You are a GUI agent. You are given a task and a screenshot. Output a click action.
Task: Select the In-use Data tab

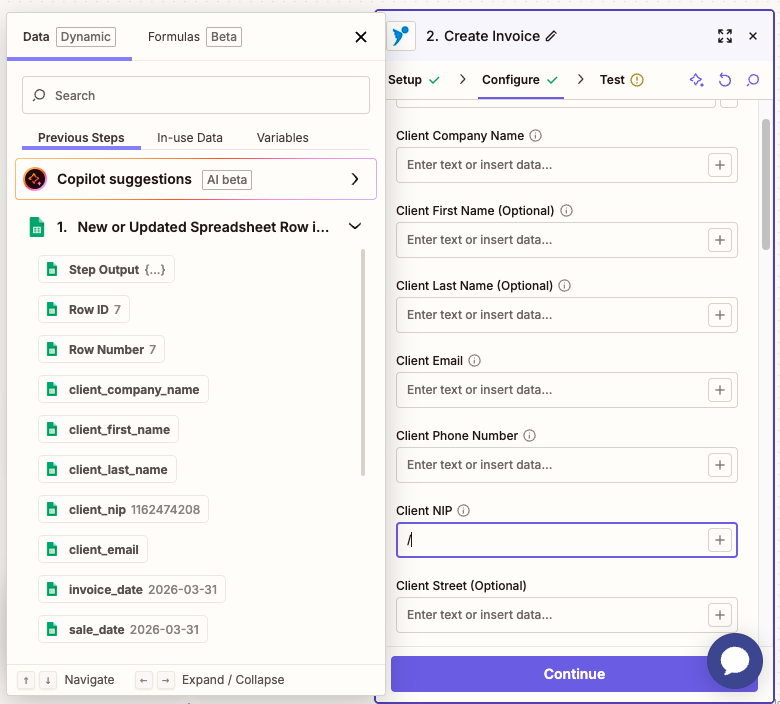click(x=190, y=138)
